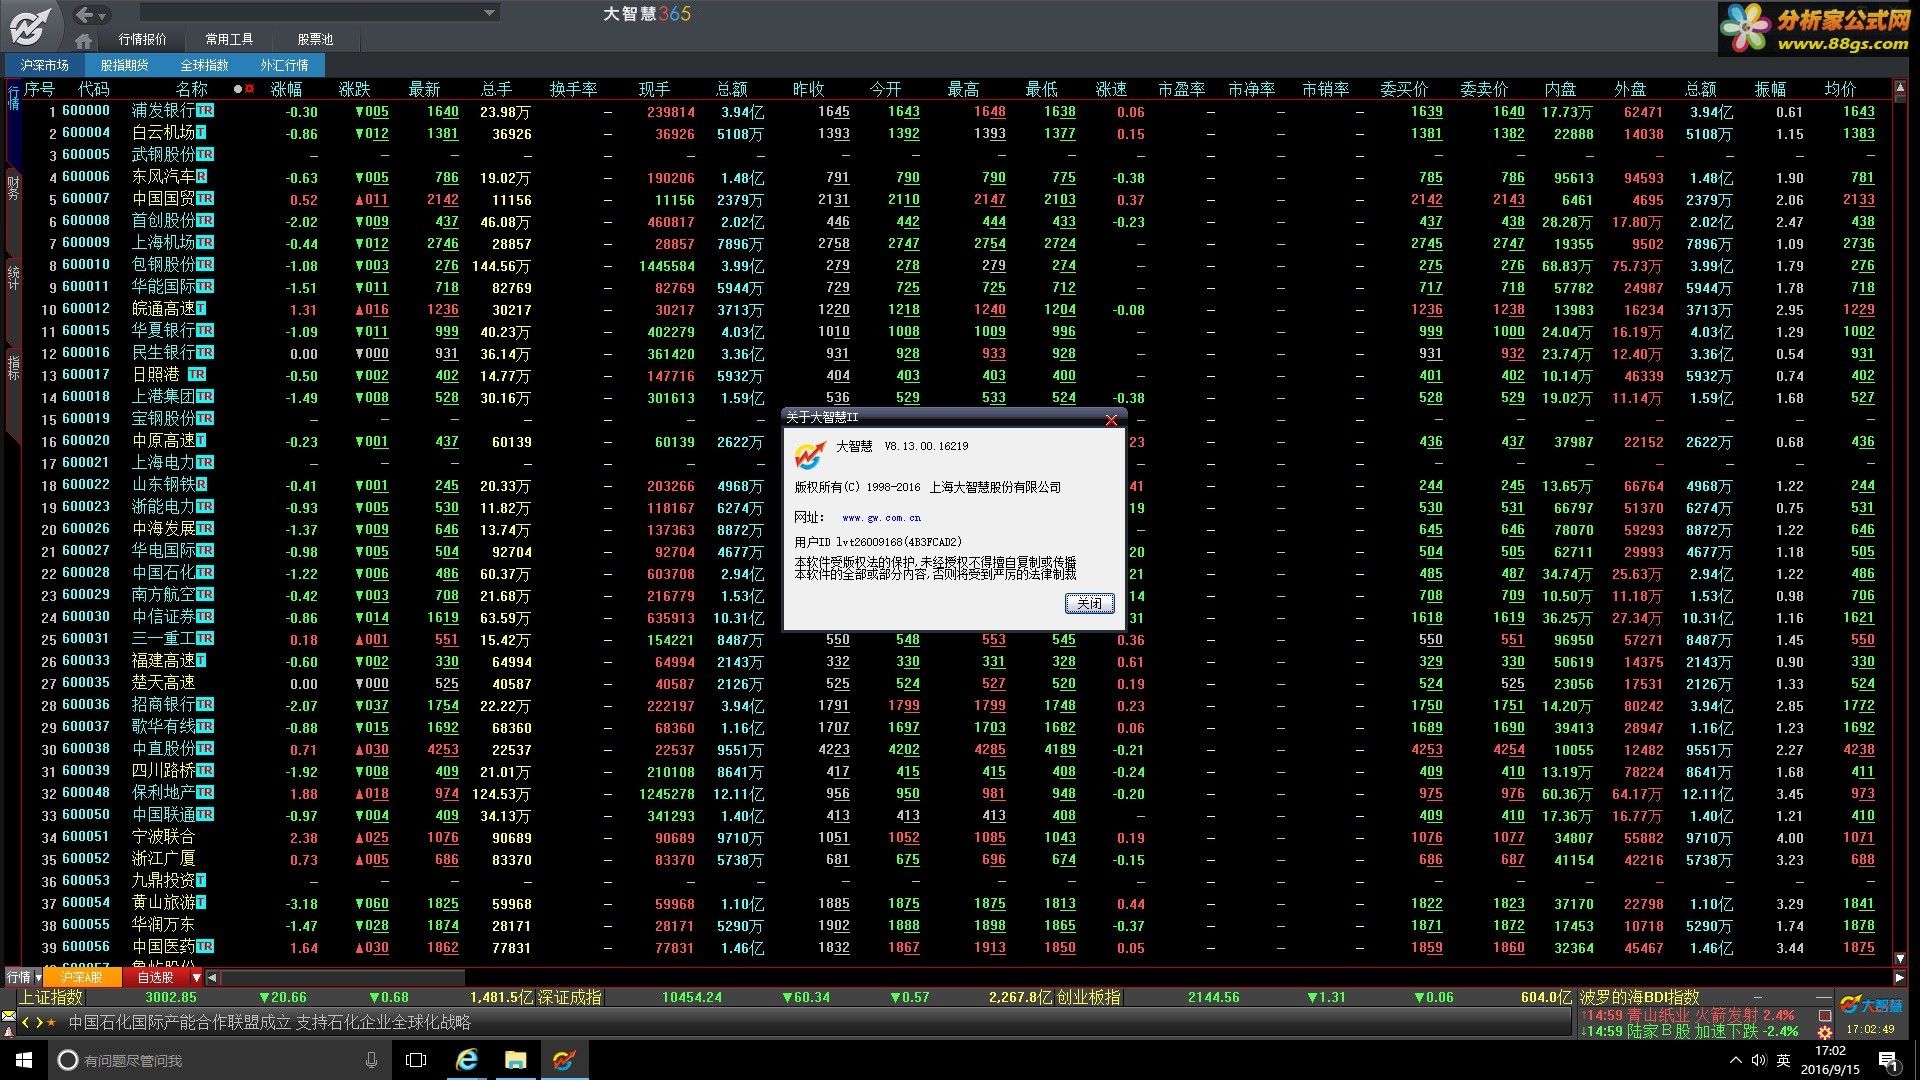Click the 大智慧 main logo icon
The image size is (1920, 1080).
pyautogui.click(x=30, y=25)
